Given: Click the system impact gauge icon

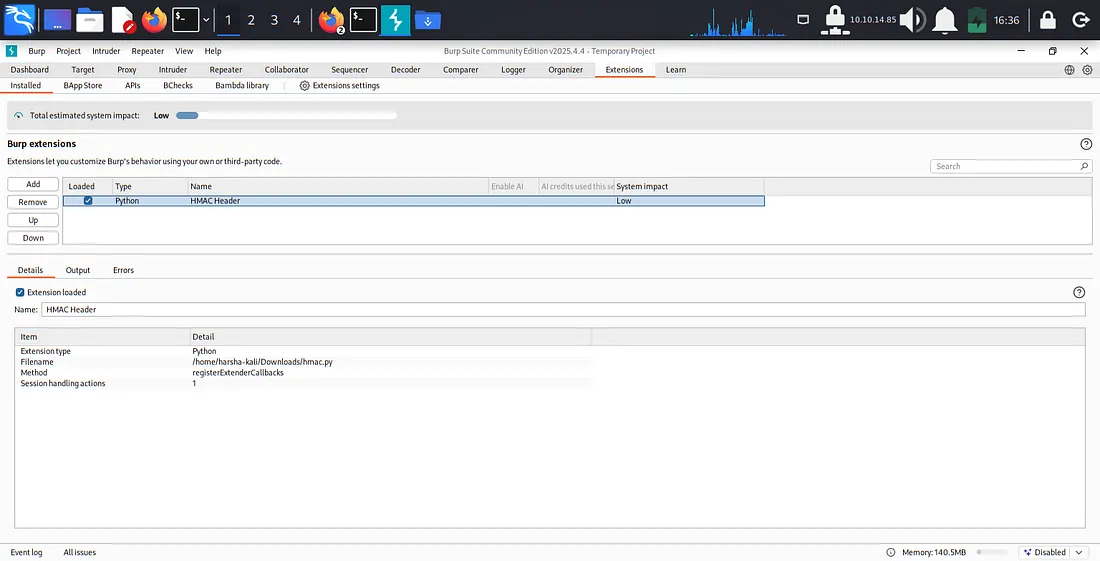Looking at the screenshot, I should click(18, 115).
